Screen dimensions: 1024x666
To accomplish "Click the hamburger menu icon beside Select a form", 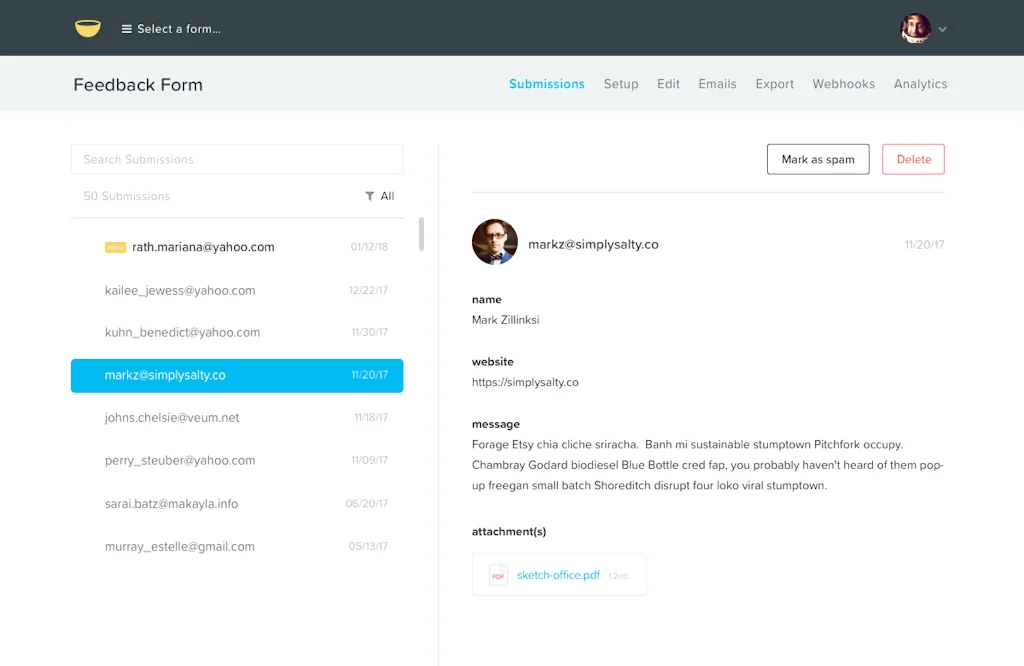I will pyautogui.click(x=127, y=29).
